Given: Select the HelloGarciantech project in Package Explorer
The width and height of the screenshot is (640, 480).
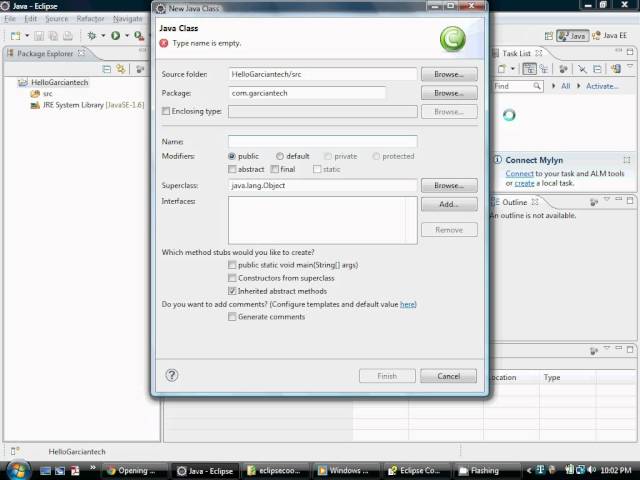Looking at the screenshot, I should 53,82.
